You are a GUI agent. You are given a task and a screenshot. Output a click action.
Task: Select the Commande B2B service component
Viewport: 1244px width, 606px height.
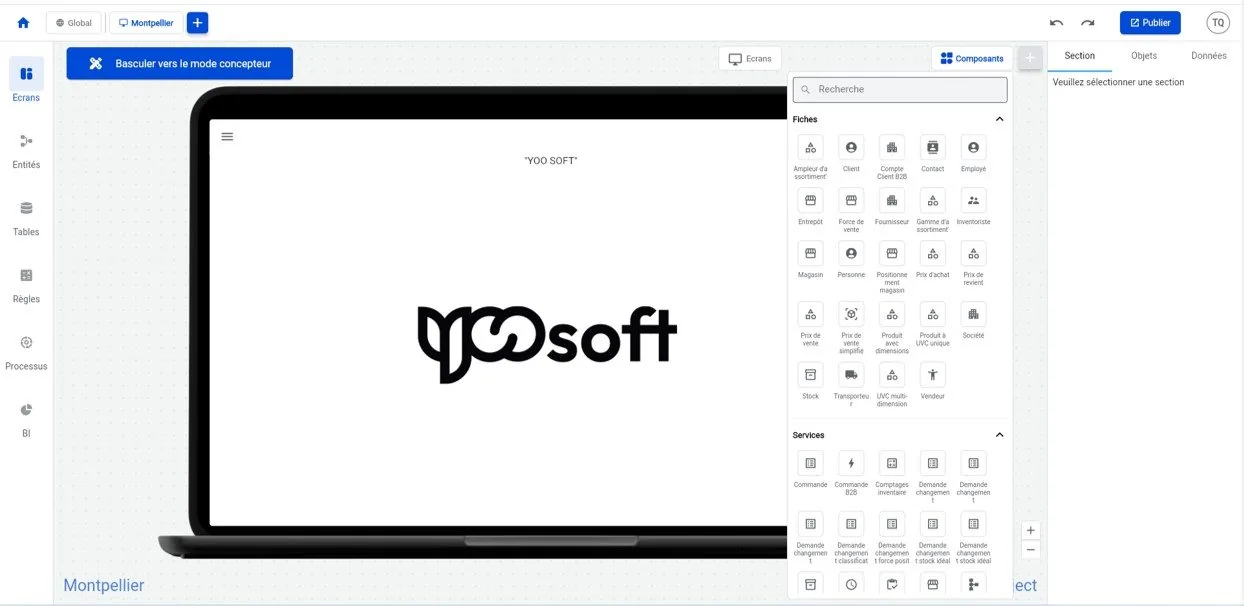[x=851, y=474]
